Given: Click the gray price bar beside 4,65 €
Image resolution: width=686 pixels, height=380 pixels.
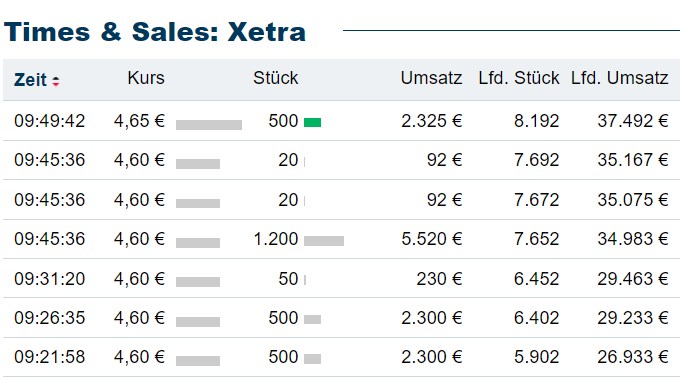Looking at the screenshot, I should click(x=209, y=125).
